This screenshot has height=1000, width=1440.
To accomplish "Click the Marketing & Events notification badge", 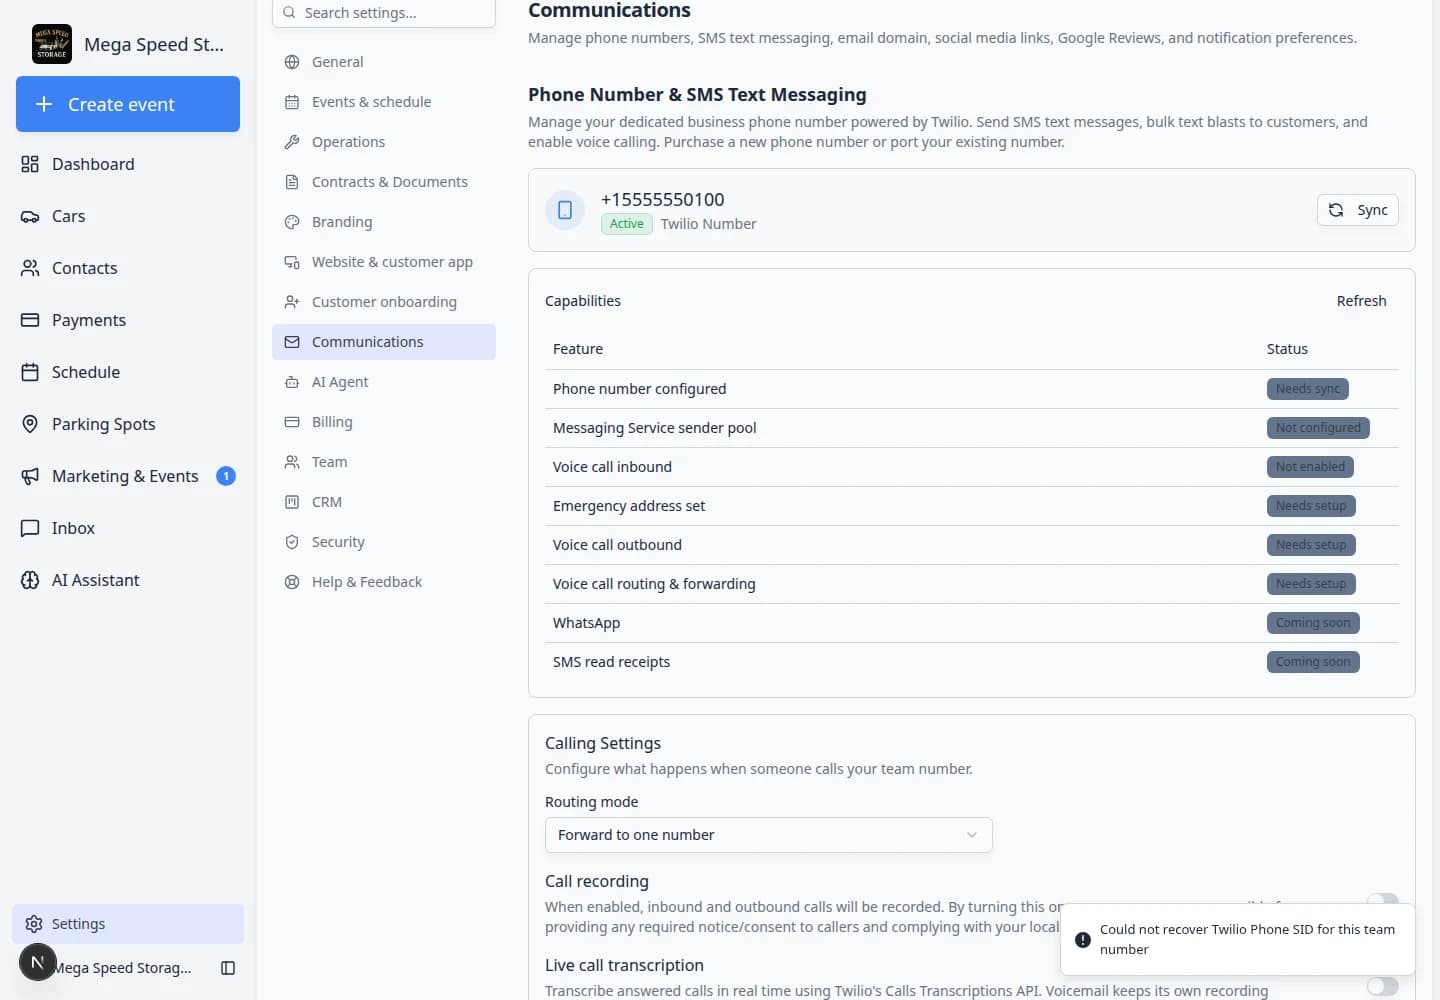I will (226, 476).
